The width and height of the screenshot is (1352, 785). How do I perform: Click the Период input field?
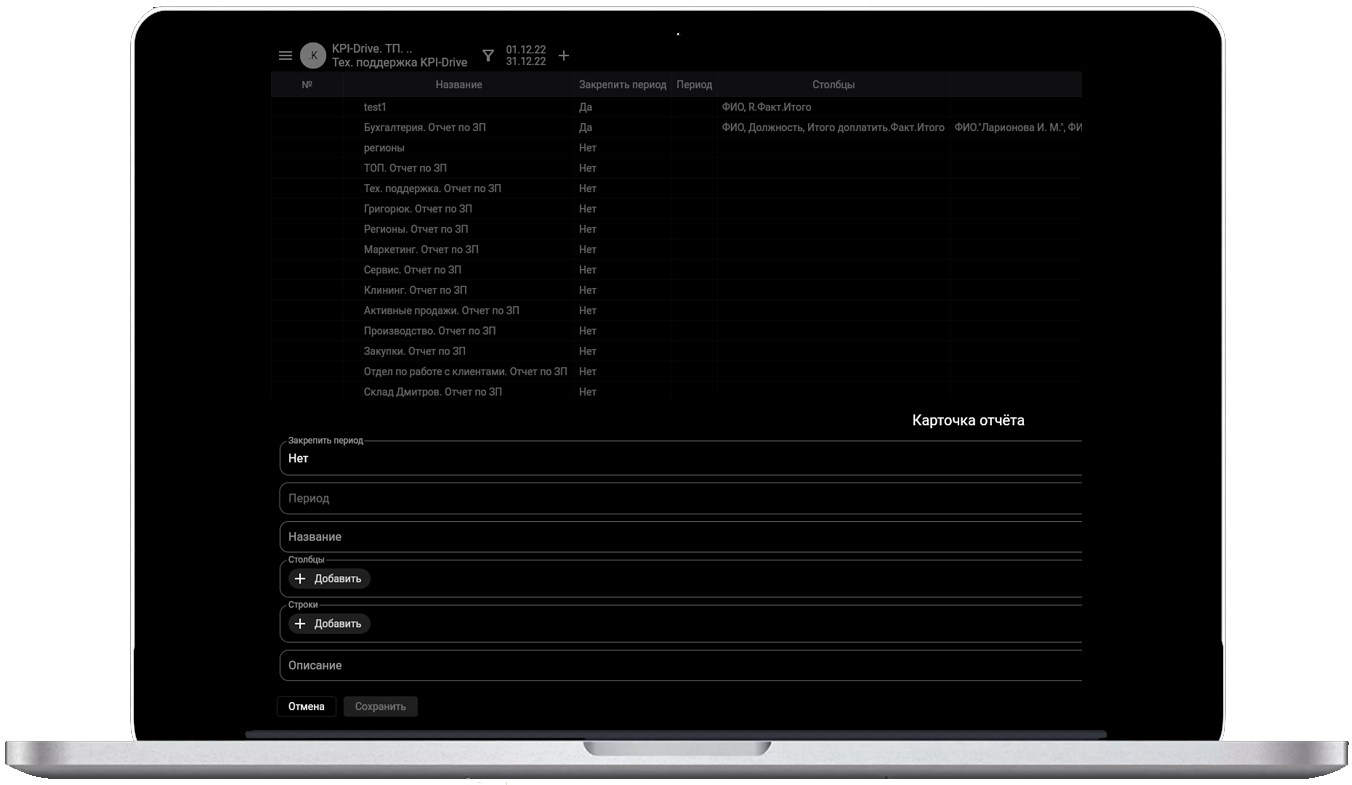tap(680, 498)
